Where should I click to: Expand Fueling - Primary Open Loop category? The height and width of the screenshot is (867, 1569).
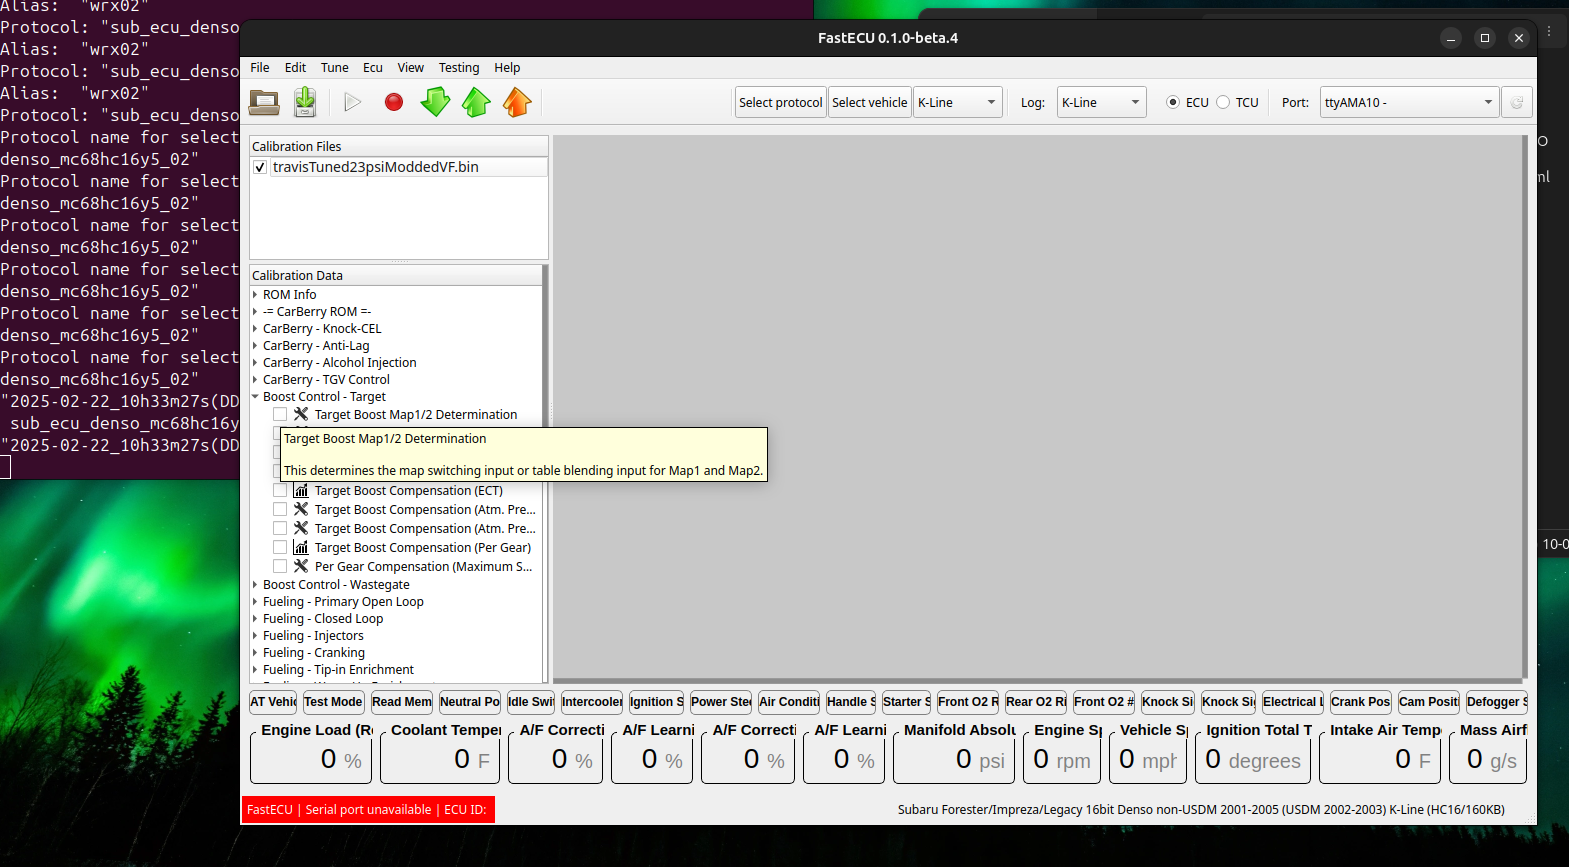255,602
